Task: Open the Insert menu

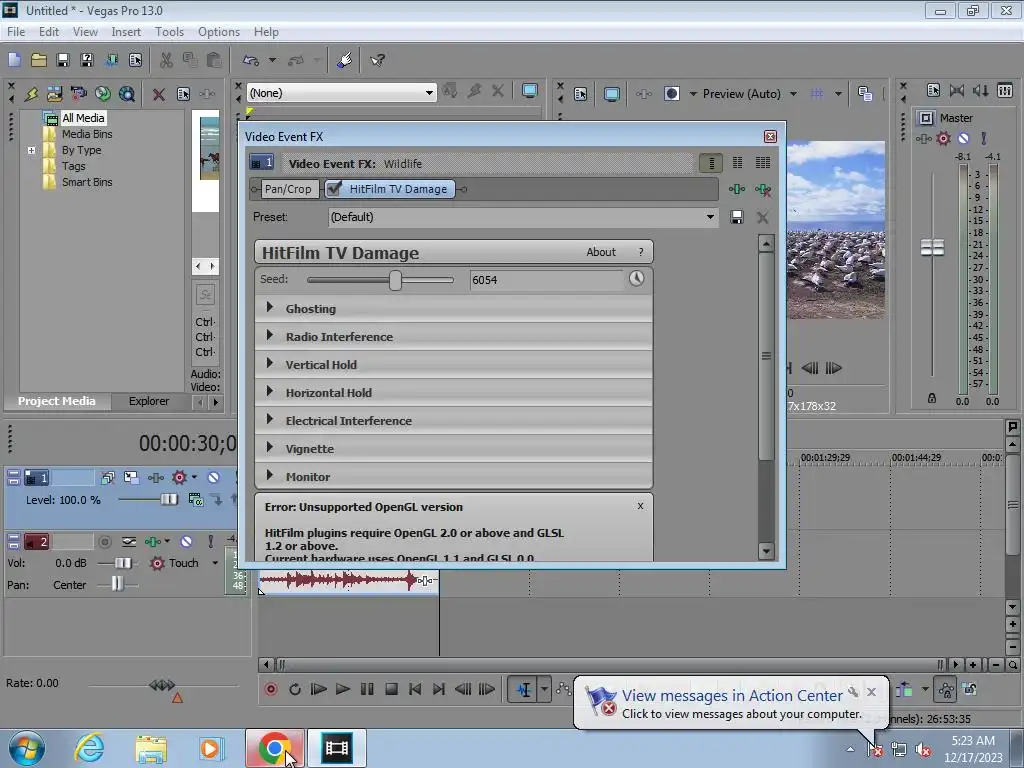Action: [126, 31]
